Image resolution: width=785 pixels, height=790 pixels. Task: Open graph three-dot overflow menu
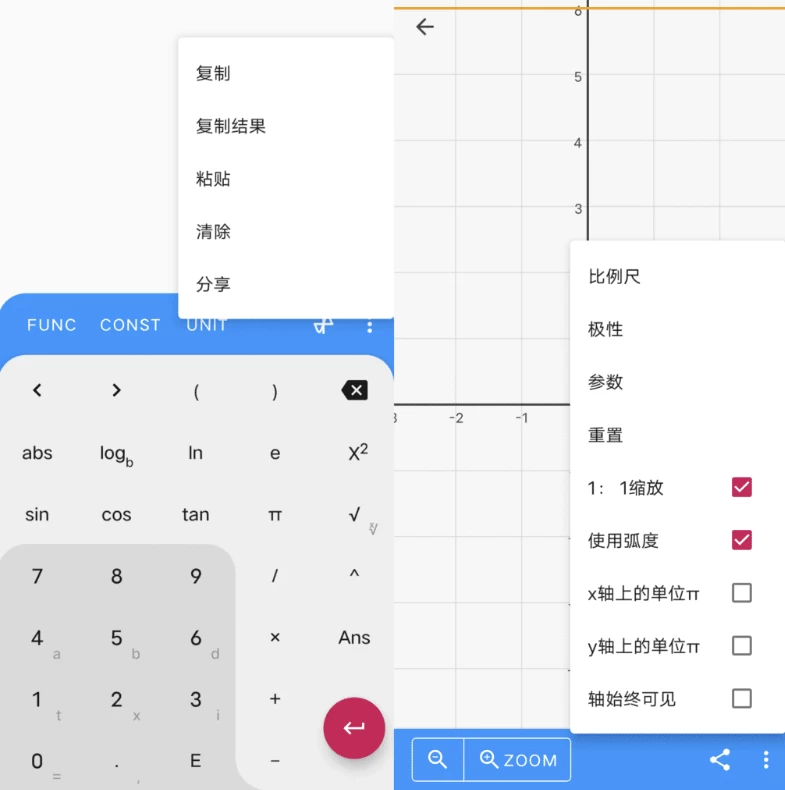[766, 760]
